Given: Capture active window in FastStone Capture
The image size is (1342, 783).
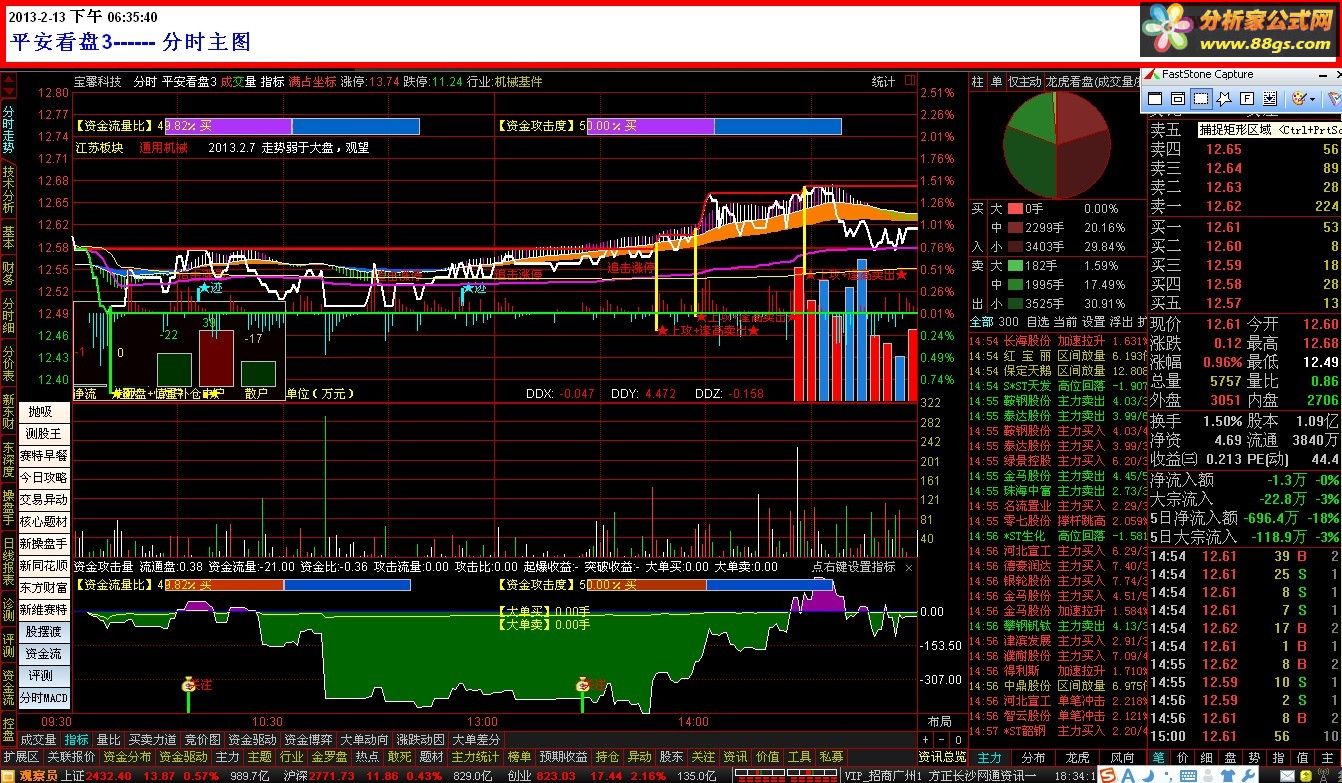Looking at the screenshot, I should 1155,98.
